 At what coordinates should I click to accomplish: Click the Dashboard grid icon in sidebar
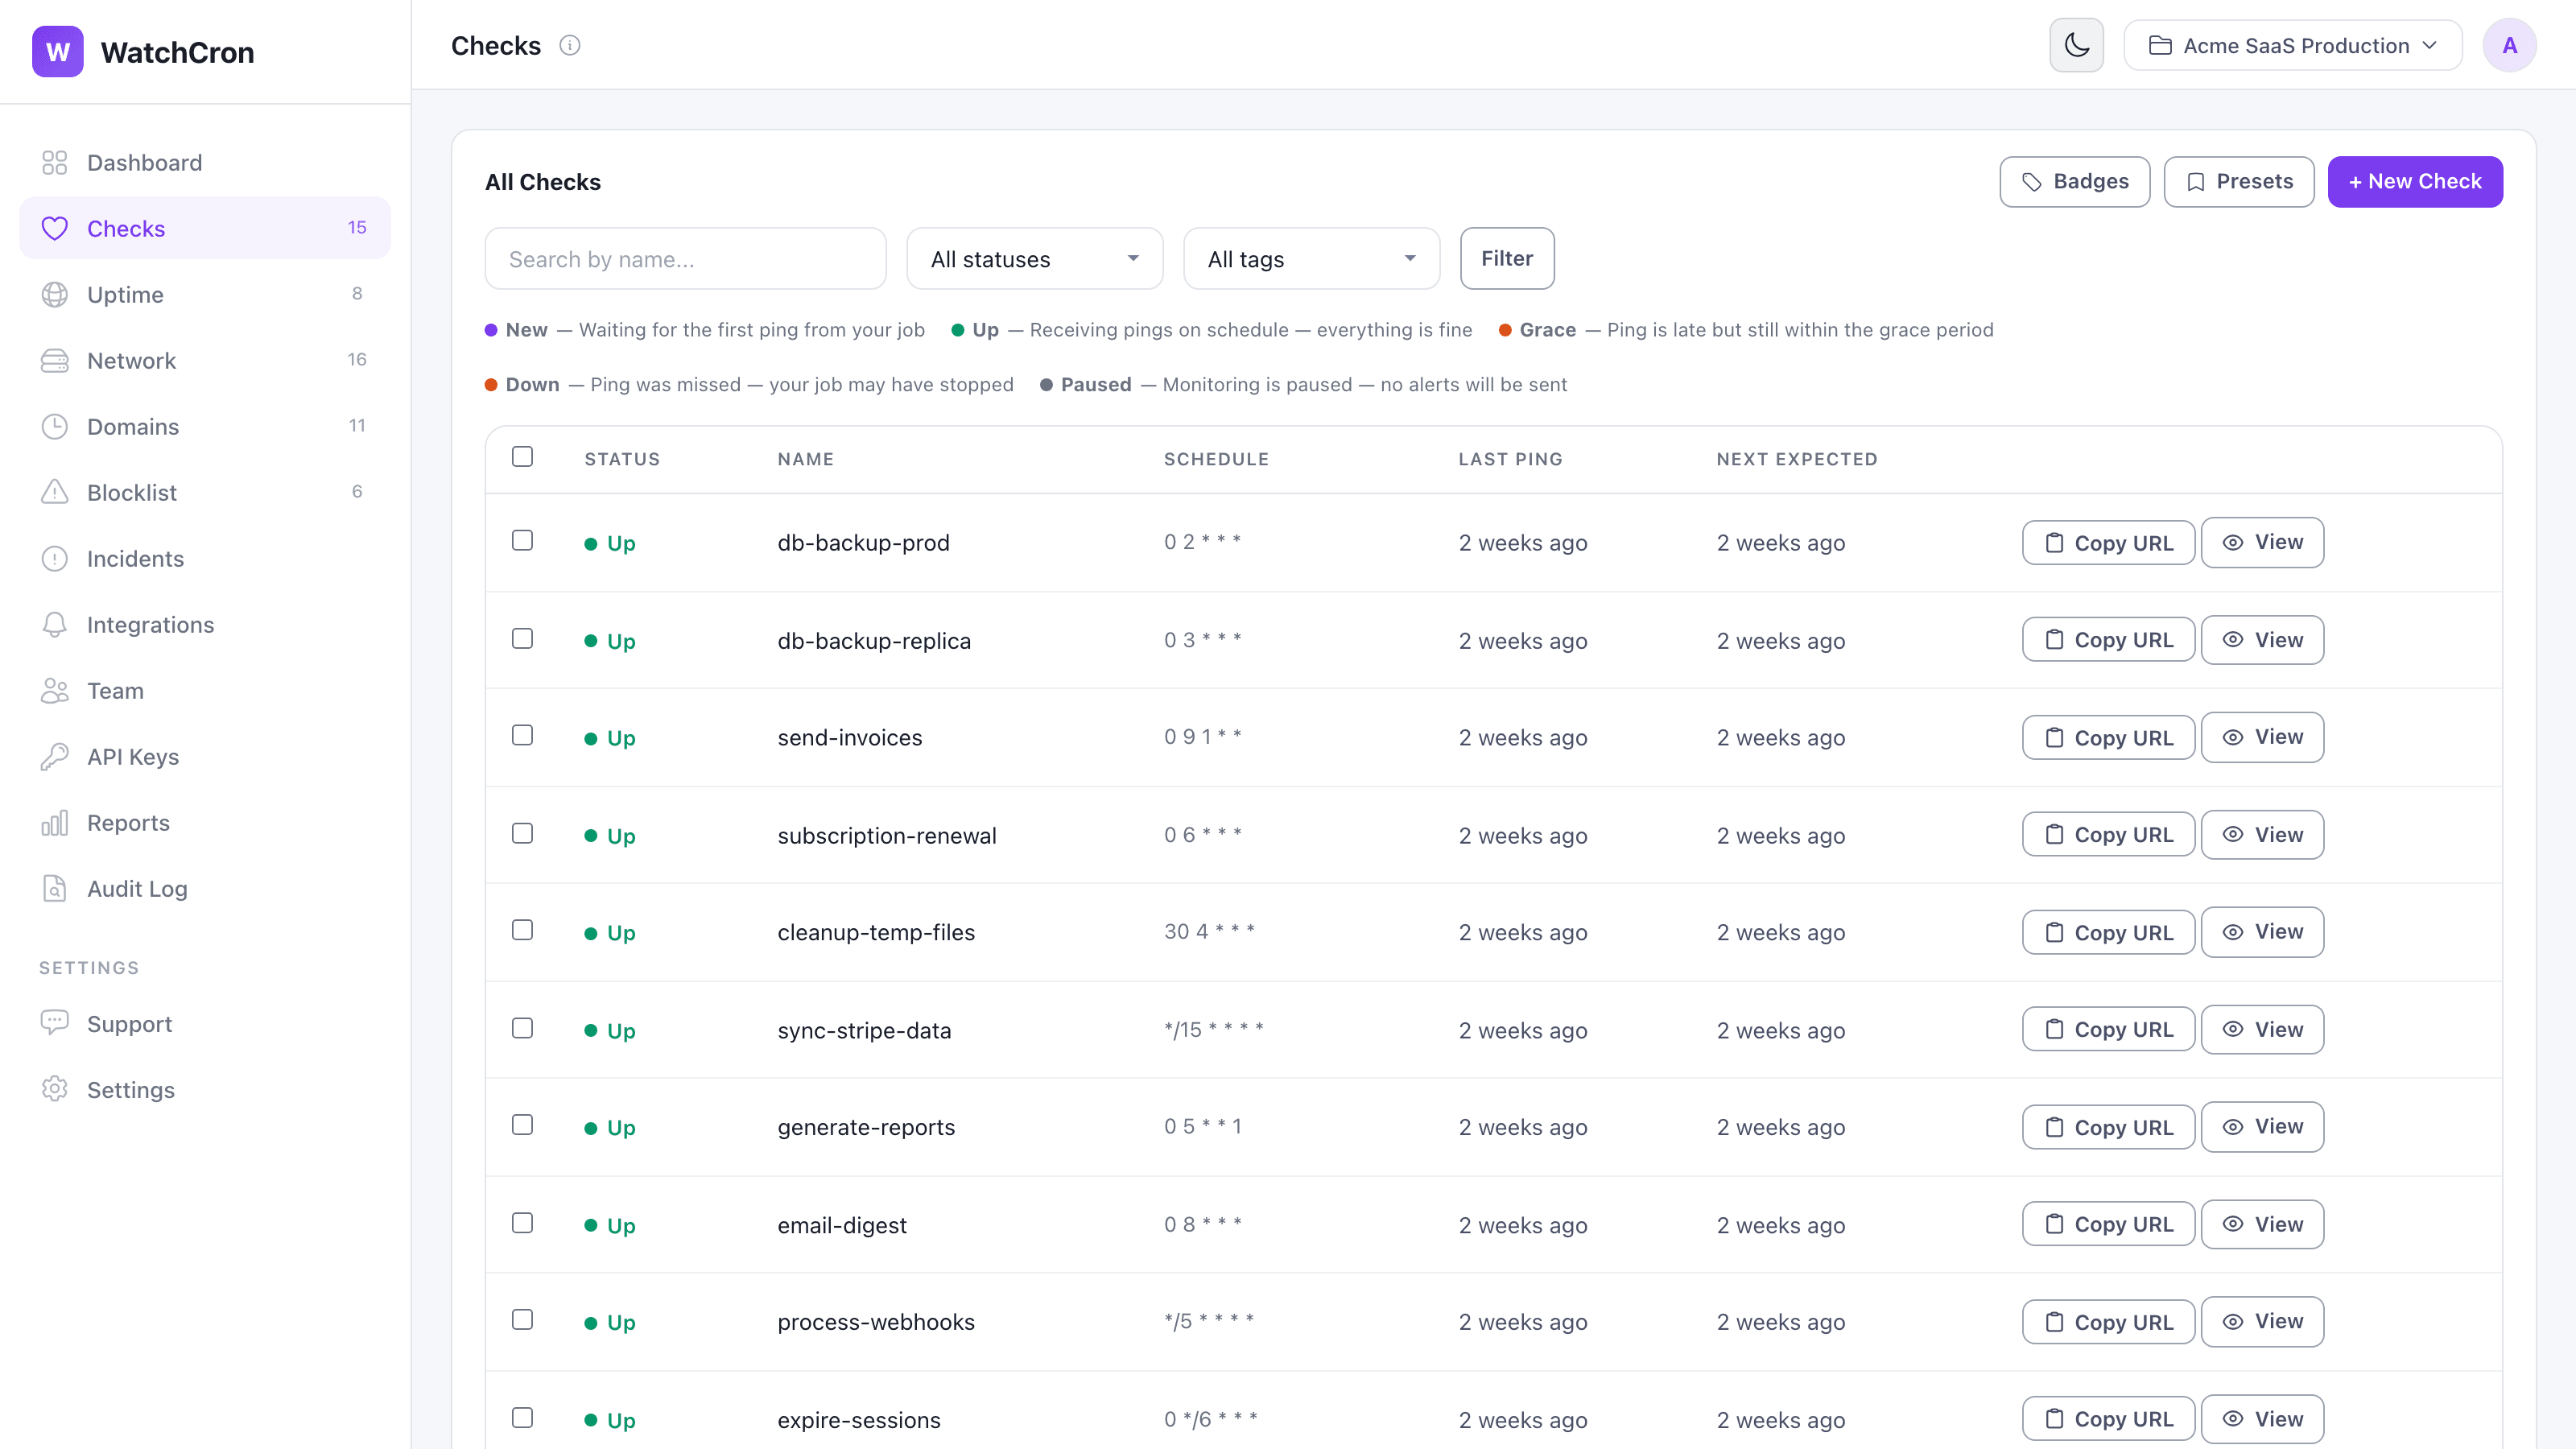(x=55, y=163)
